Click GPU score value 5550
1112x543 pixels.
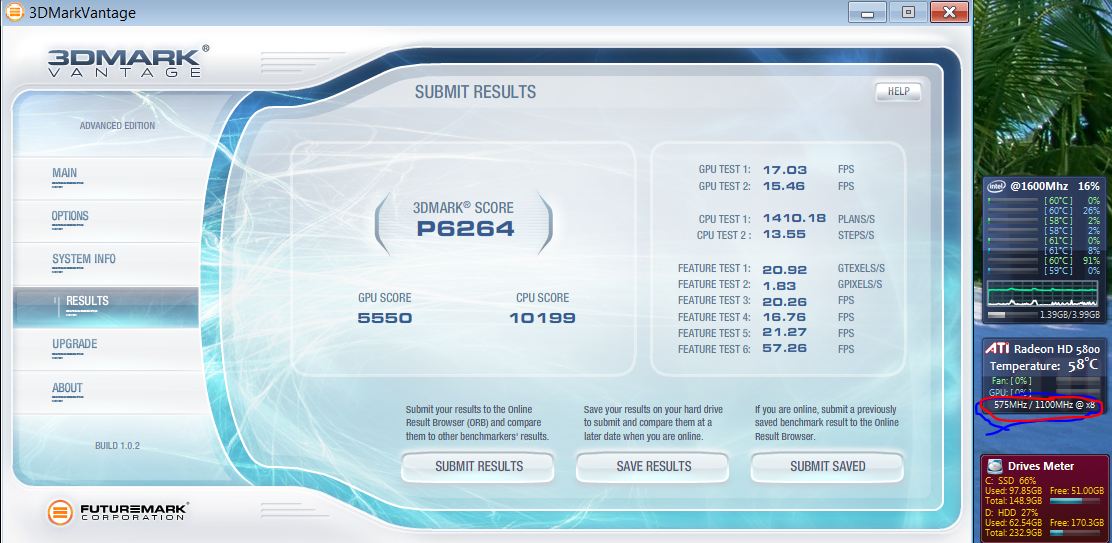384,318
